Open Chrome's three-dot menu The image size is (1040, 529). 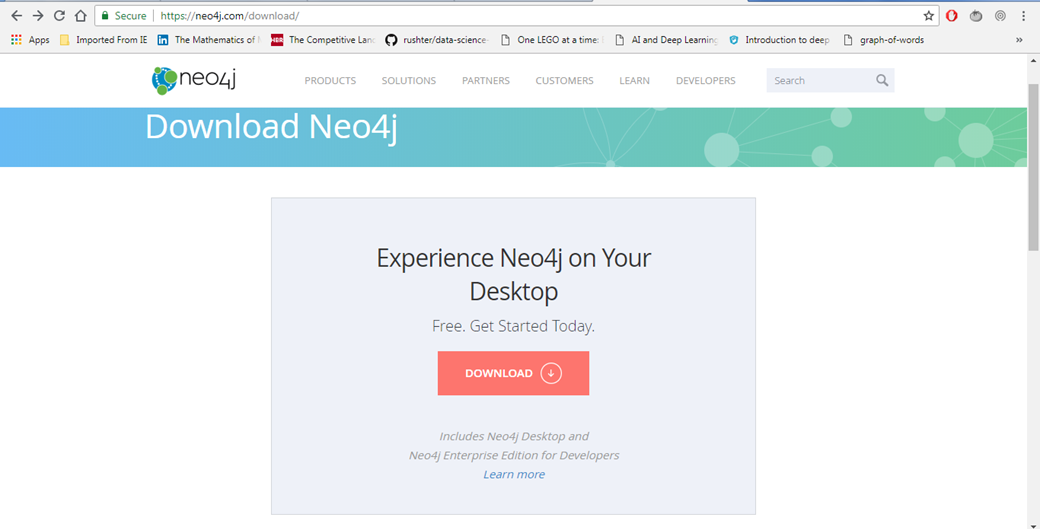coord(1024,16)
